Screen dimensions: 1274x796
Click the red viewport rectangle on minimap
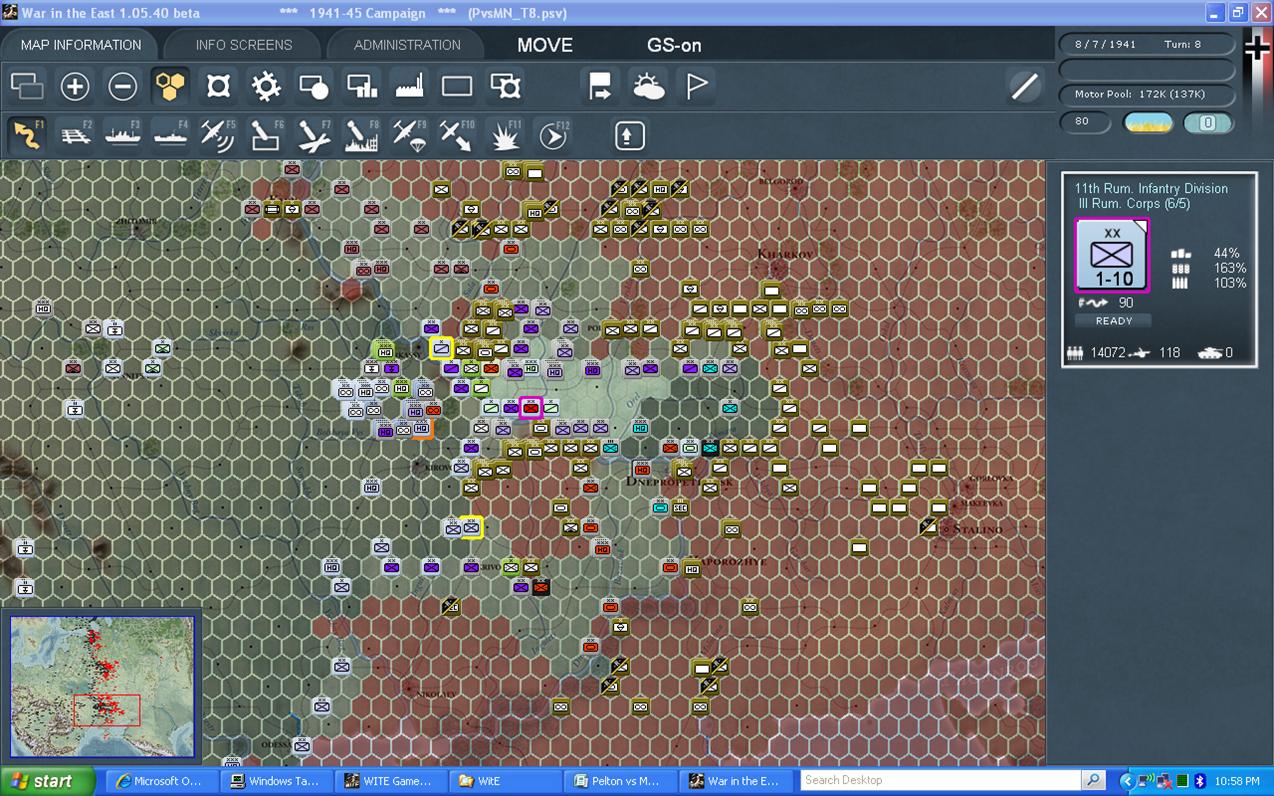107,710
